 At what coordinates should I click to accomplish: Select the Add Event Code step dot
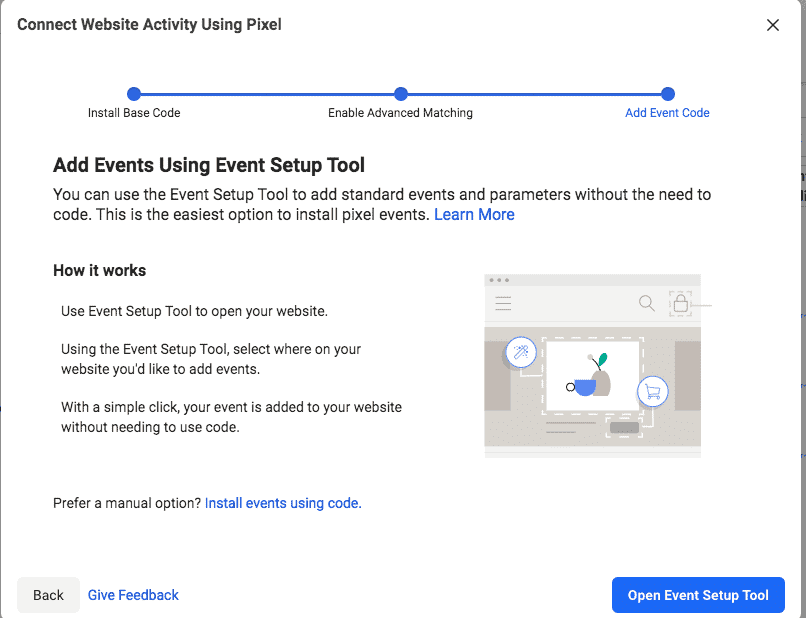coord(667,94)
